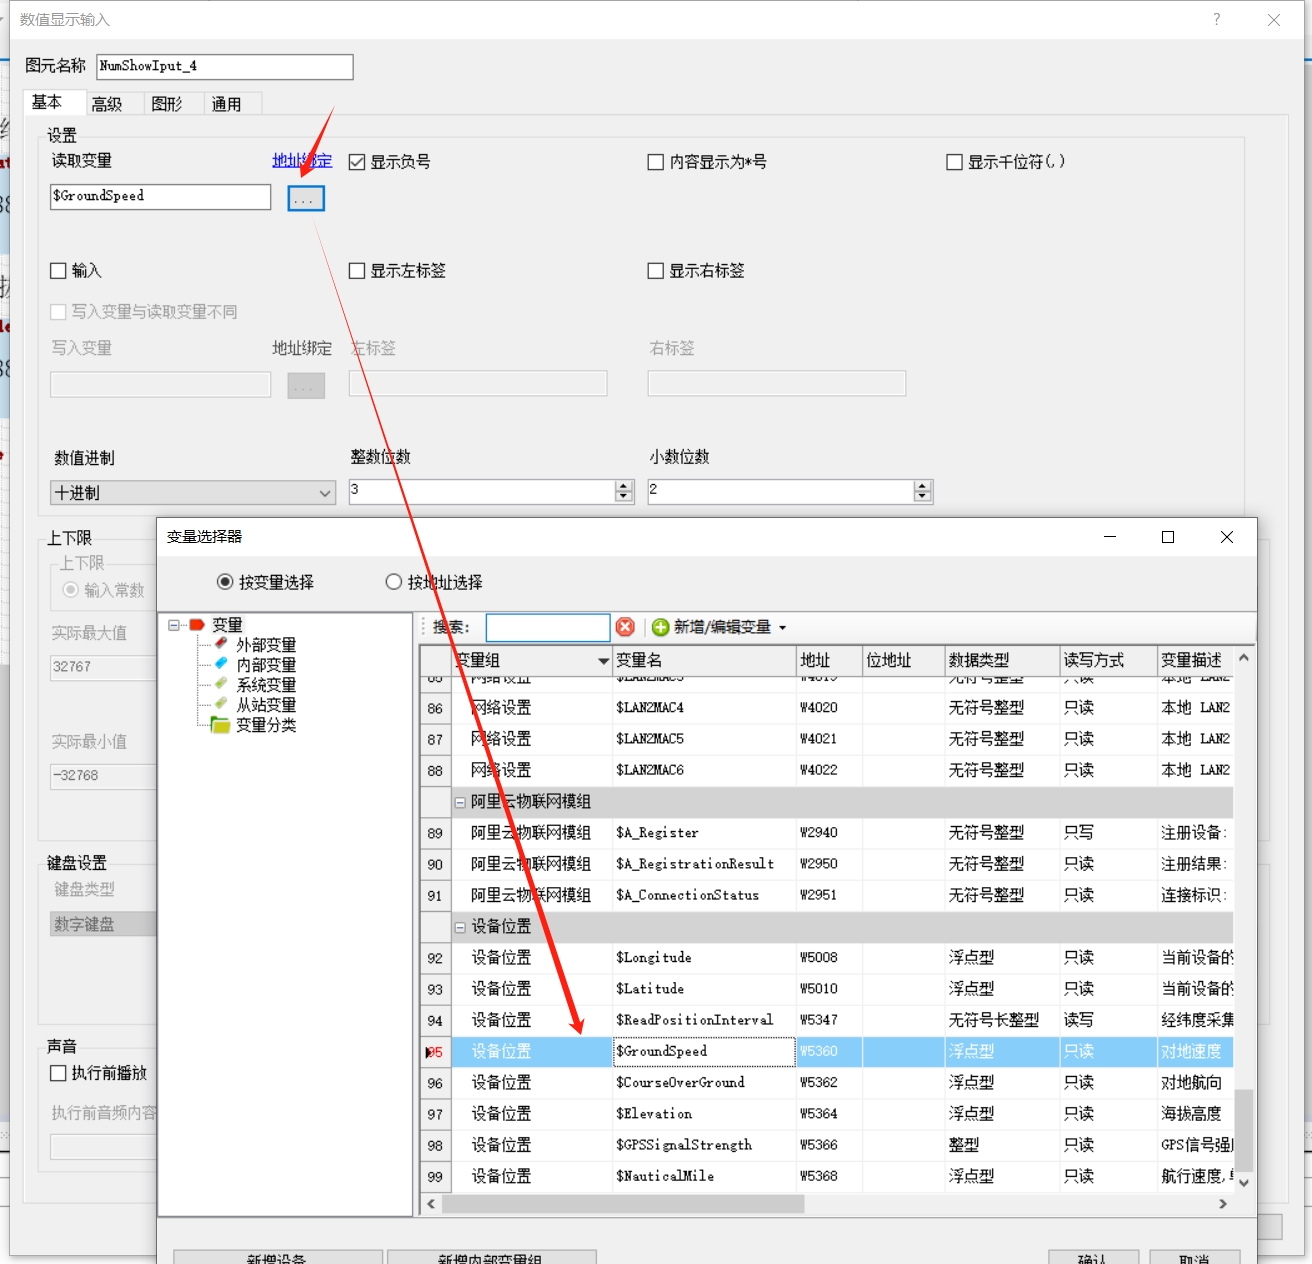Click the 新增设备 button

pos(277,1256)
